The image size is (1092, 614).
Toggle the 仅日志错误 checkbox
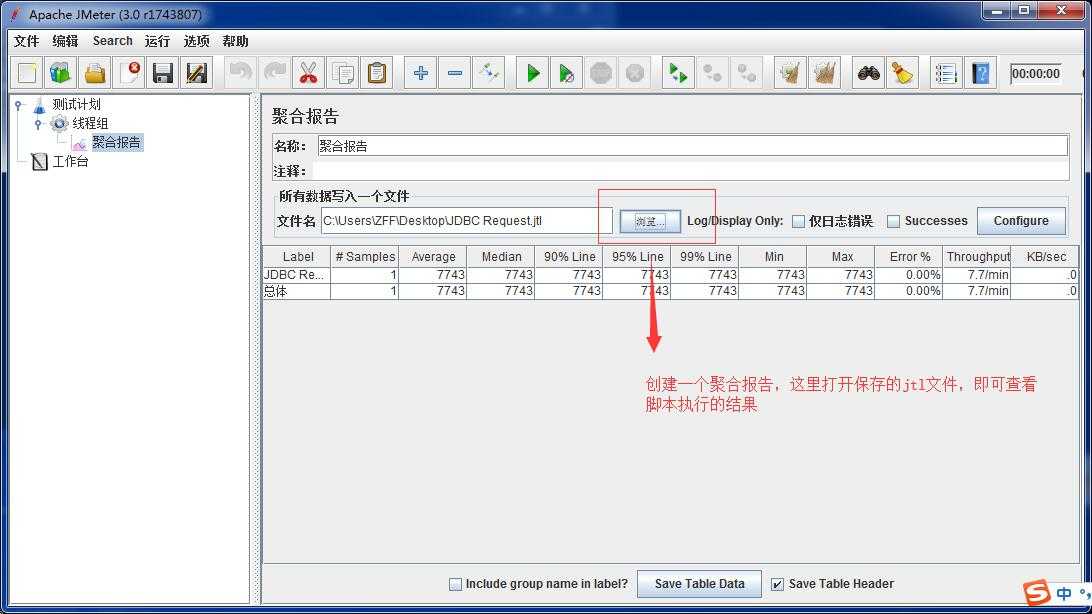pyautogui.click(x=799, y=221)
